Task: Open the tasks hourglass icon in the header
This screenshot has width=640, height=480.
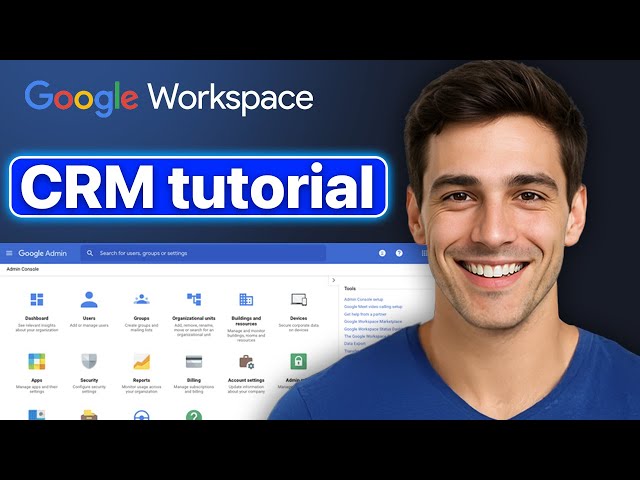Action: 382,253
